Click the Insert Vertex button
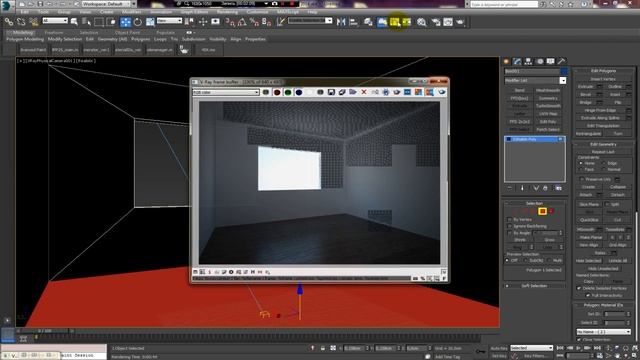Viewport: 640px width, 360px height. coord(603,79)
